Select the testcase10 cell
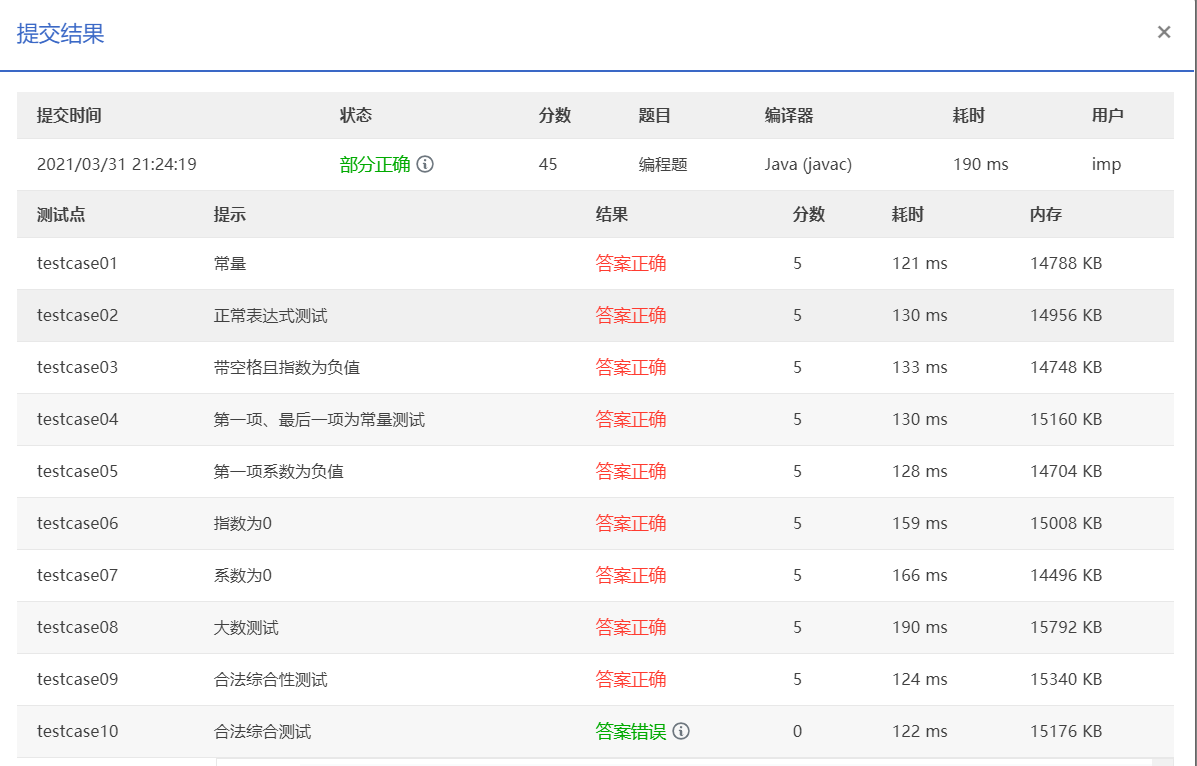Screen dimensions: 1197x766 [77, 731]
